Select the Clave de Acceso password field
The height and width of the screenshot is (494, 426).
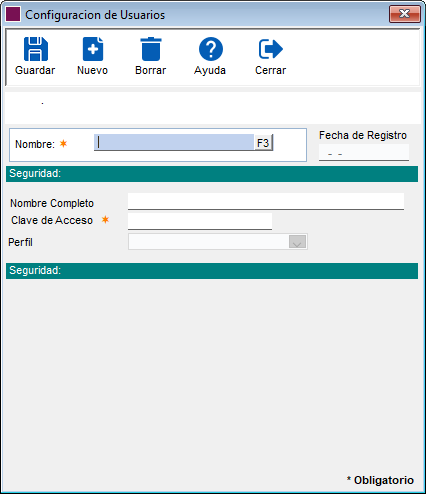click(200, 221)
